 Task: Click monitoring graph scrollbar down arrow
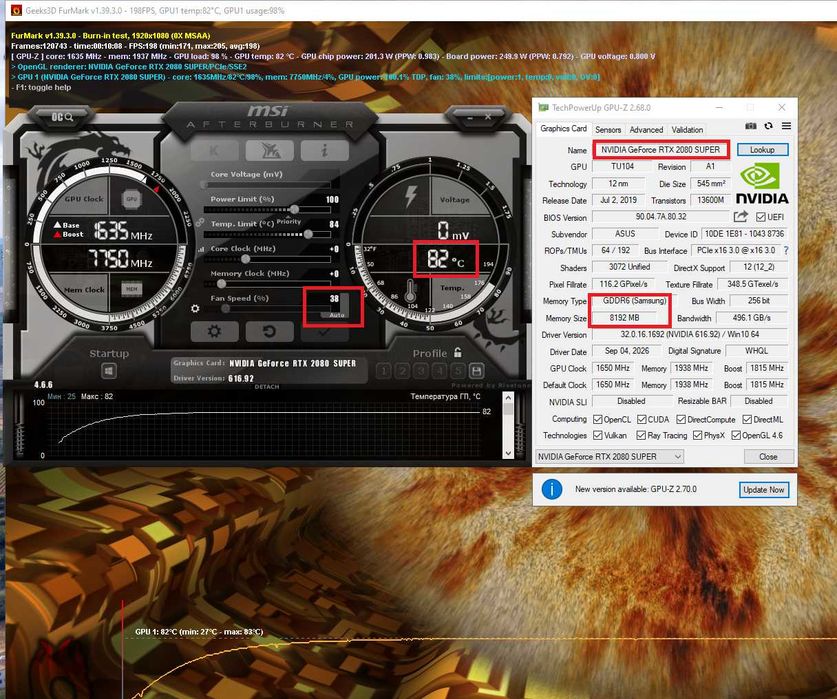(x=508, y=453)
